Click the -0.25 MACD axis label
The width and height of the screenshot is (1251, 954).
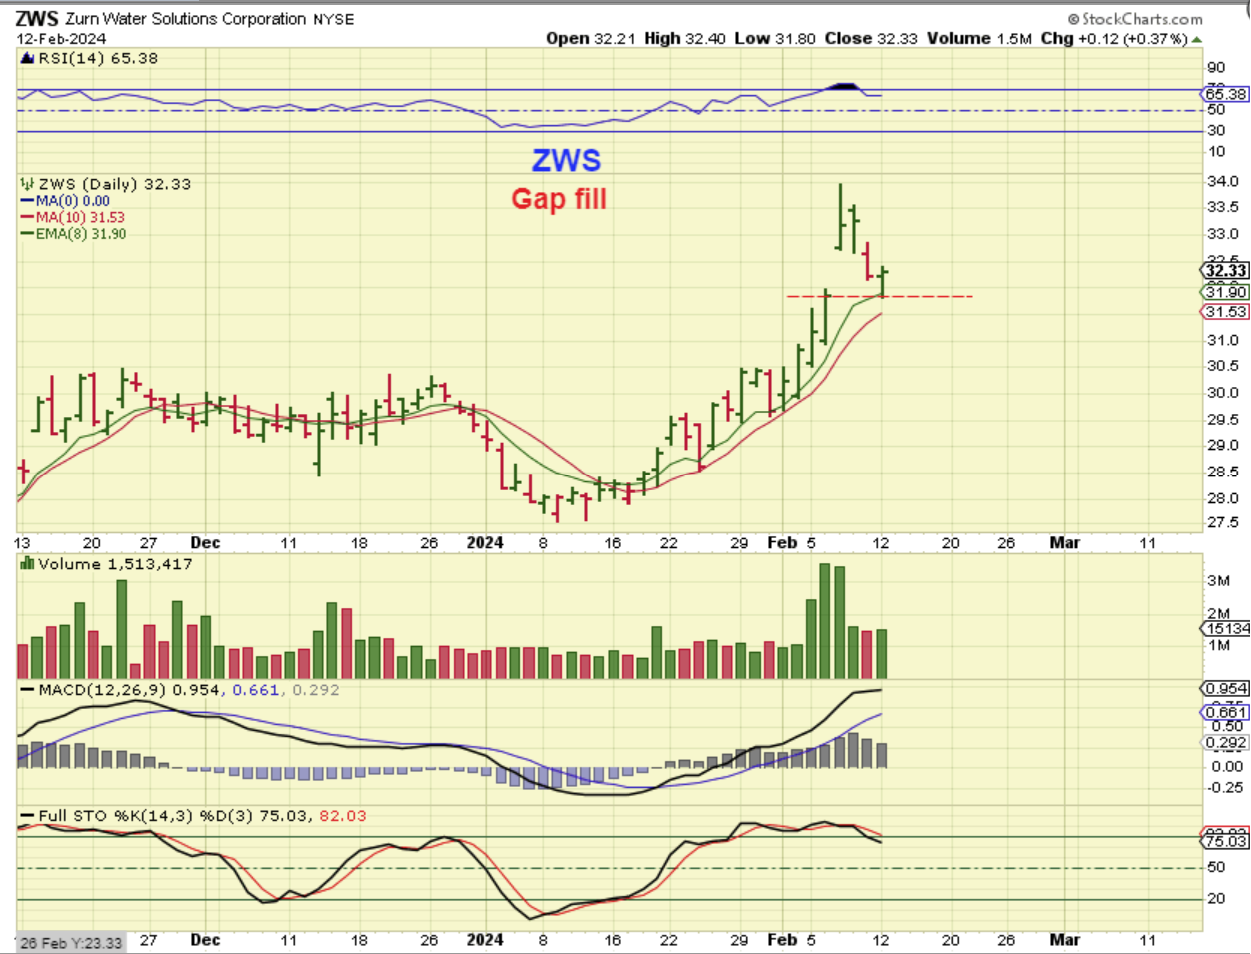point(1224,787)
